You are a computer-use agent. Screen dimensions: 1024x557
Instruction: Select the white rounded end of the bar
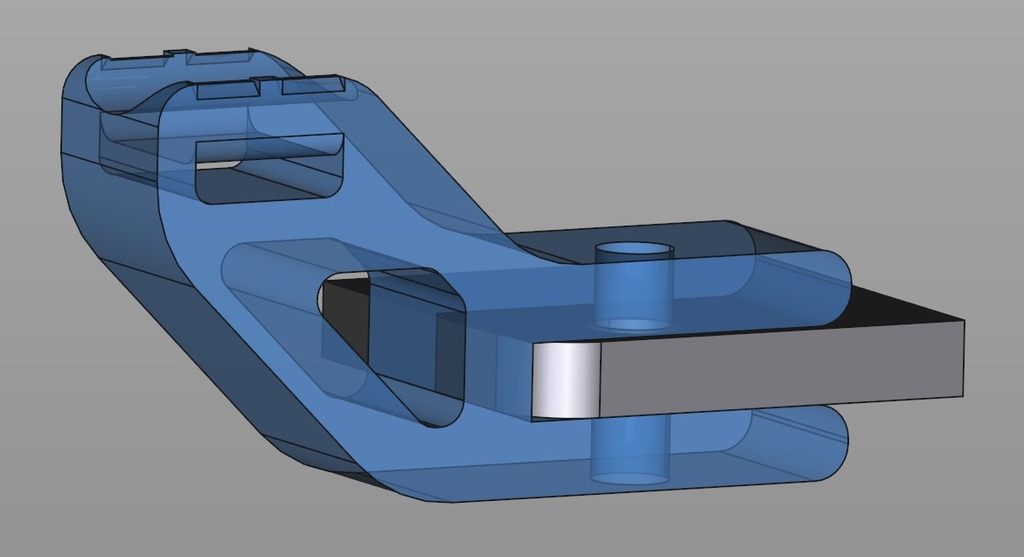click(x=566, y=381)
